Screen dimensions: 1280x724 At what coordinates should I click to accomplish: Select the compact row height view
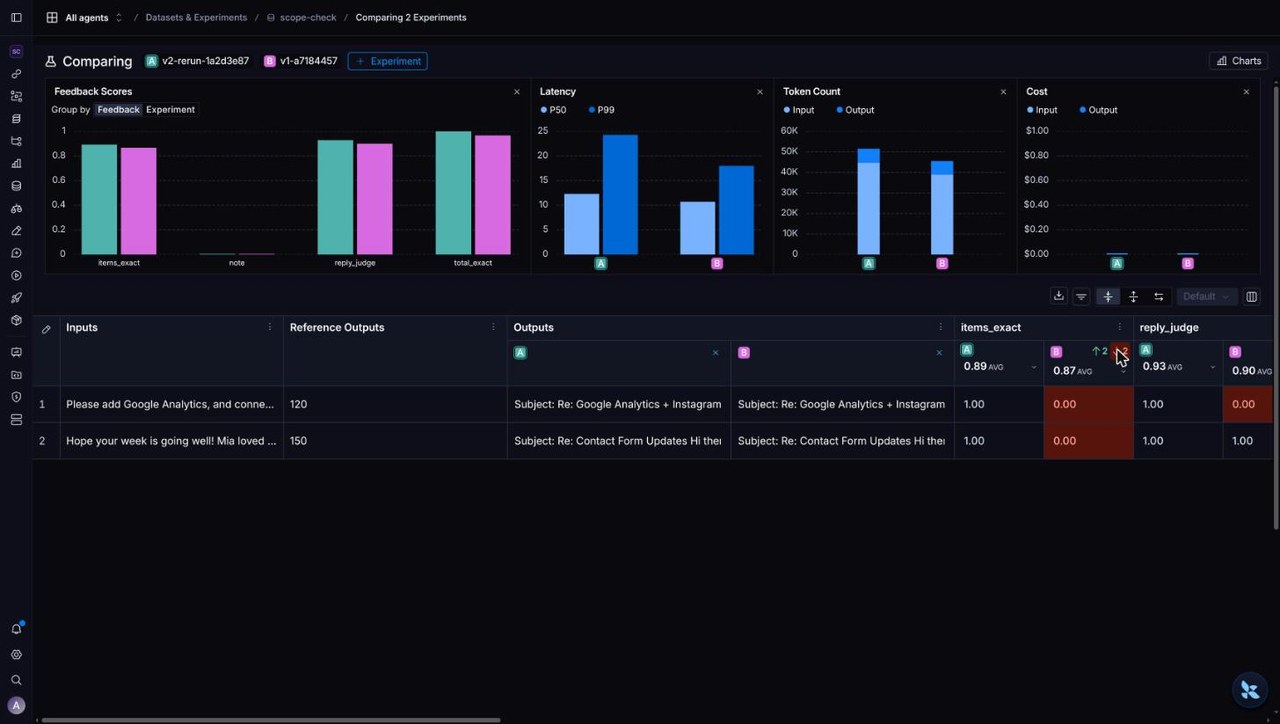click(x=1107, y=296)
